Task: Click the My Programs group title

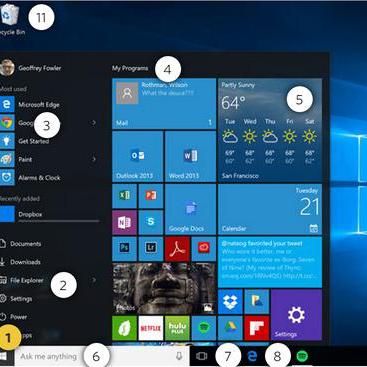Action: 130,68
